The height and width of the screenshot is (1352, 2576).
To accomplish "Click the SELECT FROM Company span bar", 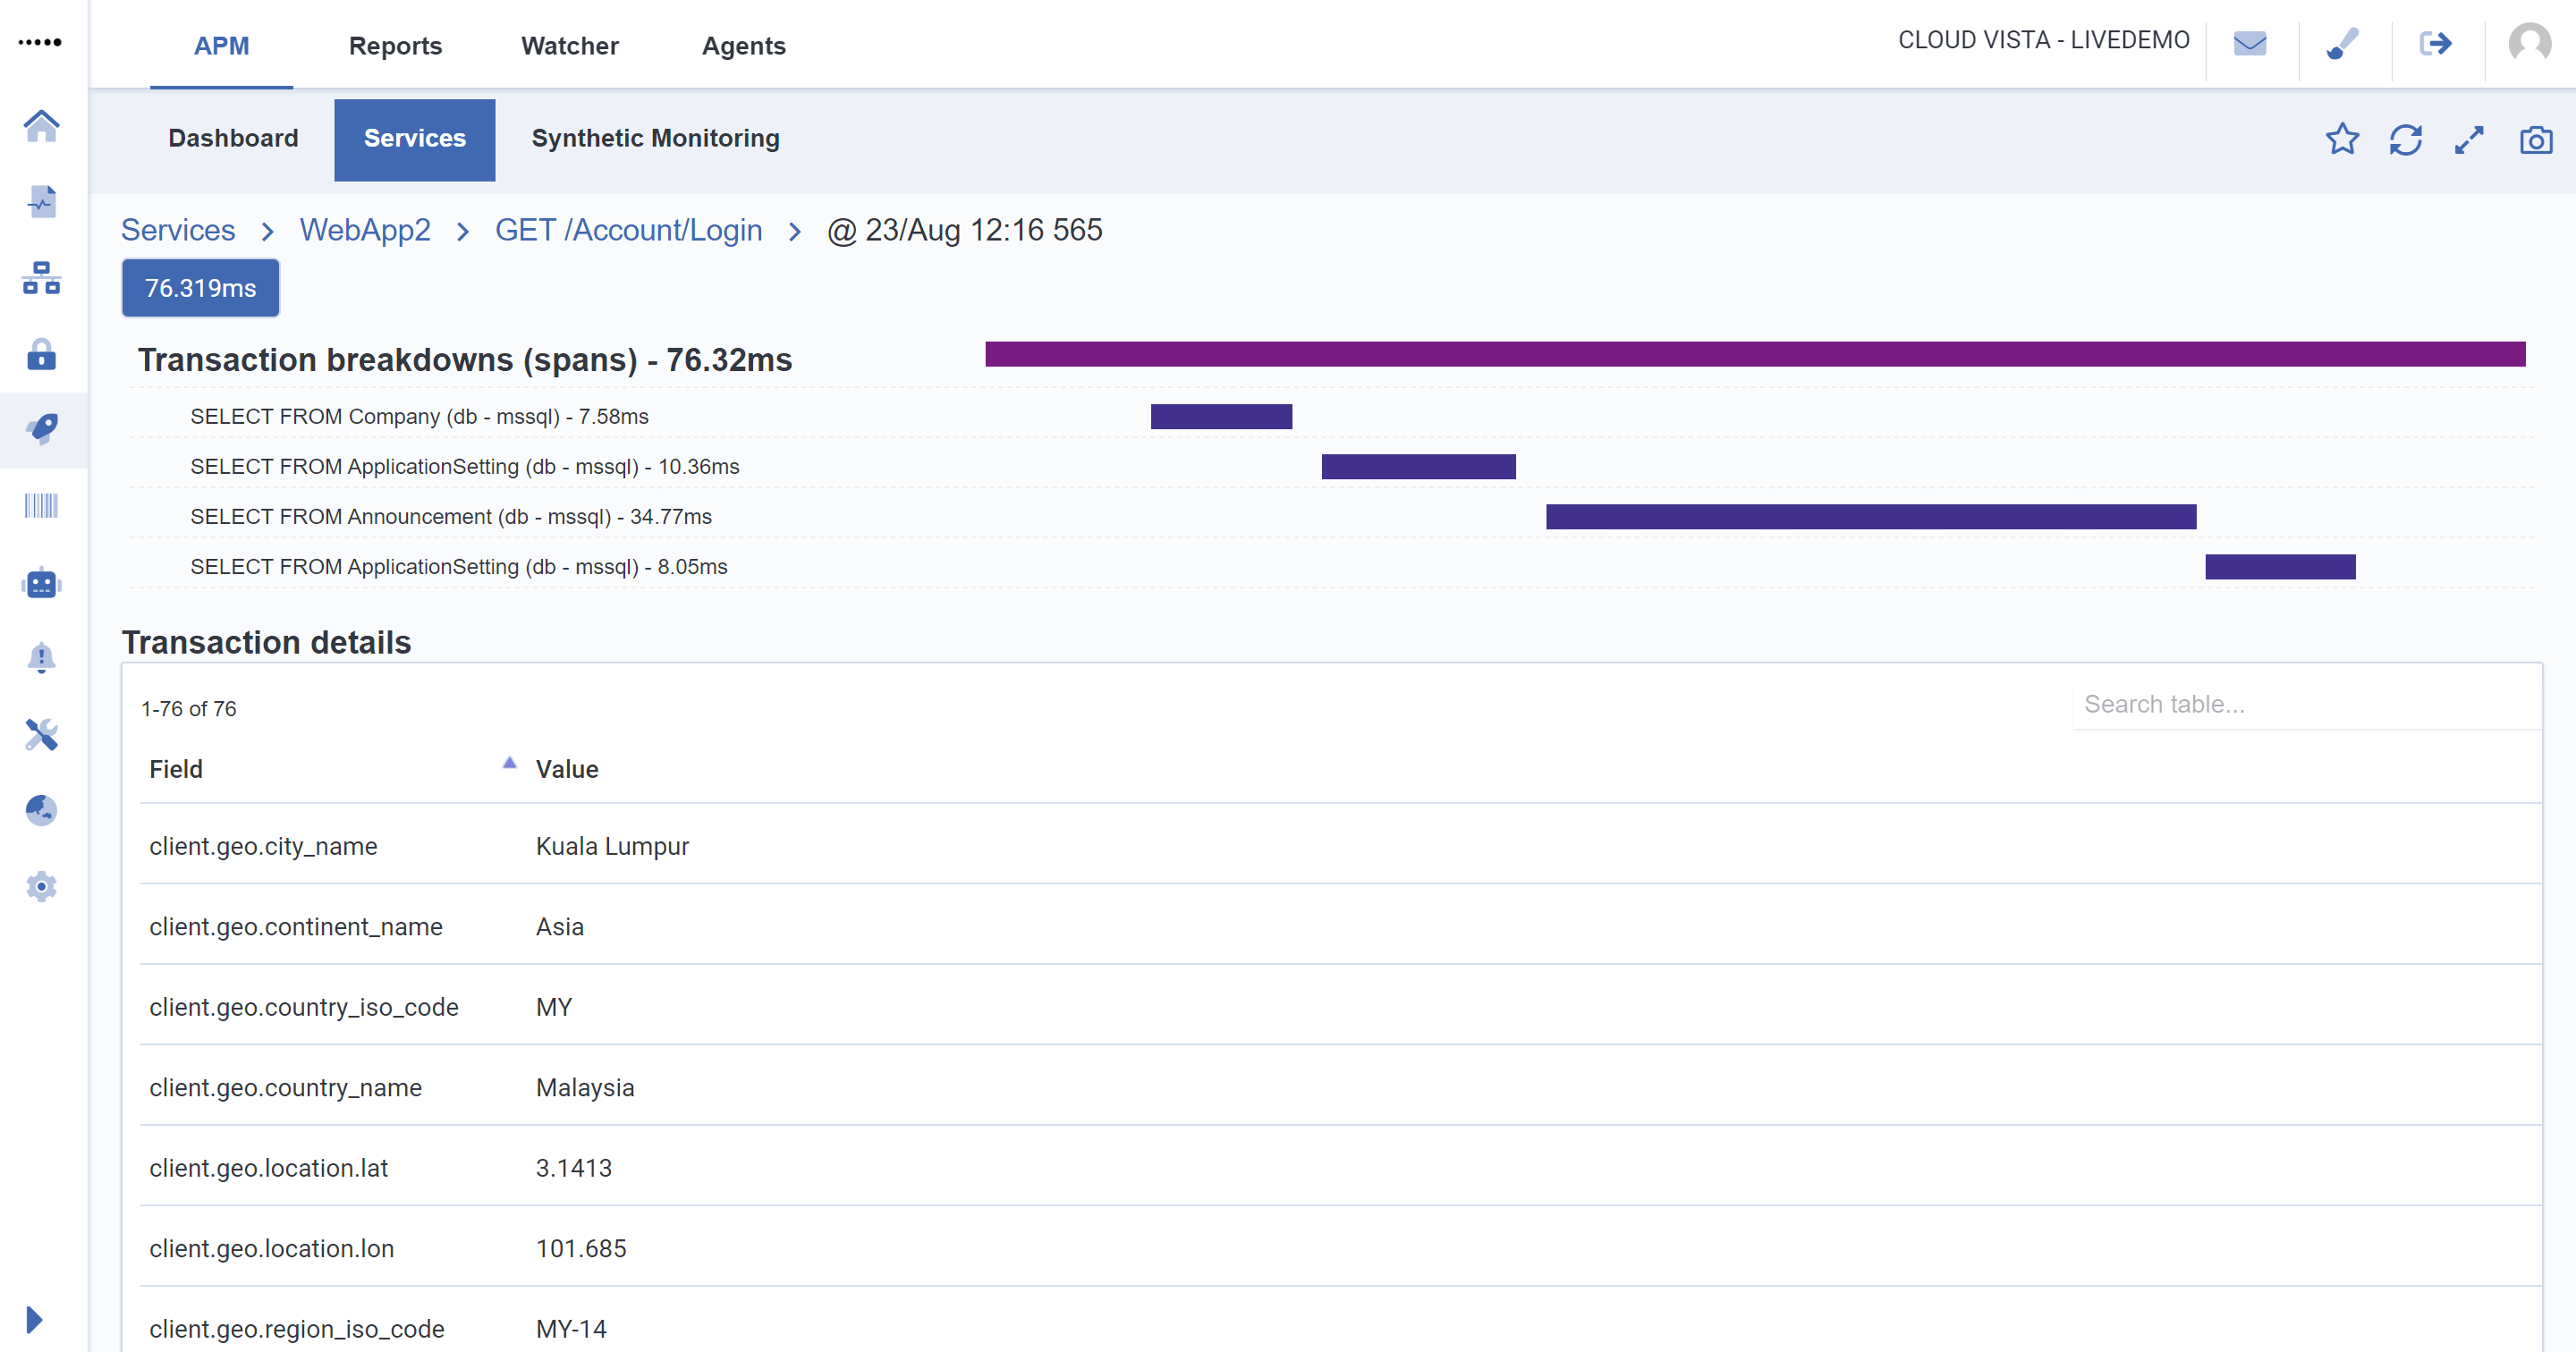I will pos(1221,416).
